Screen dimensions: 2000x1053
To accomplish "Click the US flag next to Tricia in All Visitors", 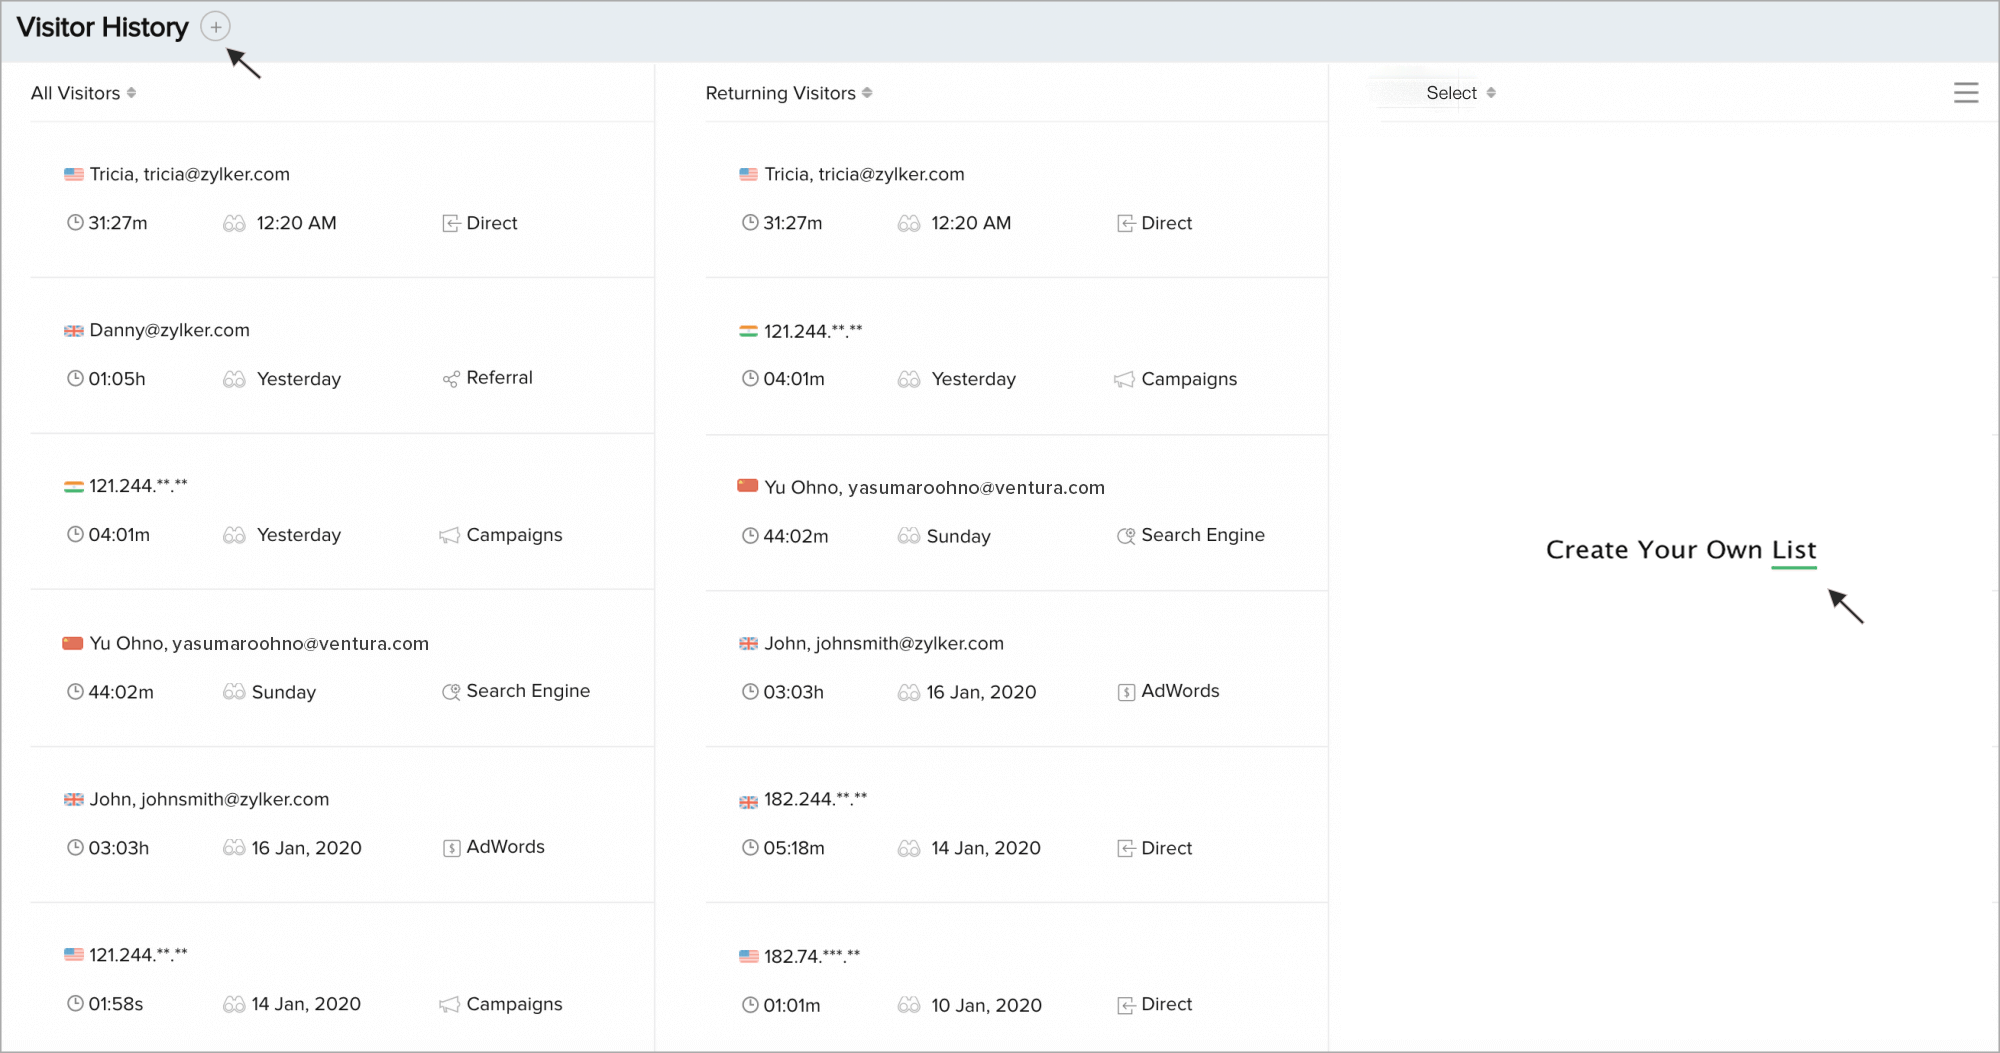I will tap(74, 174).
